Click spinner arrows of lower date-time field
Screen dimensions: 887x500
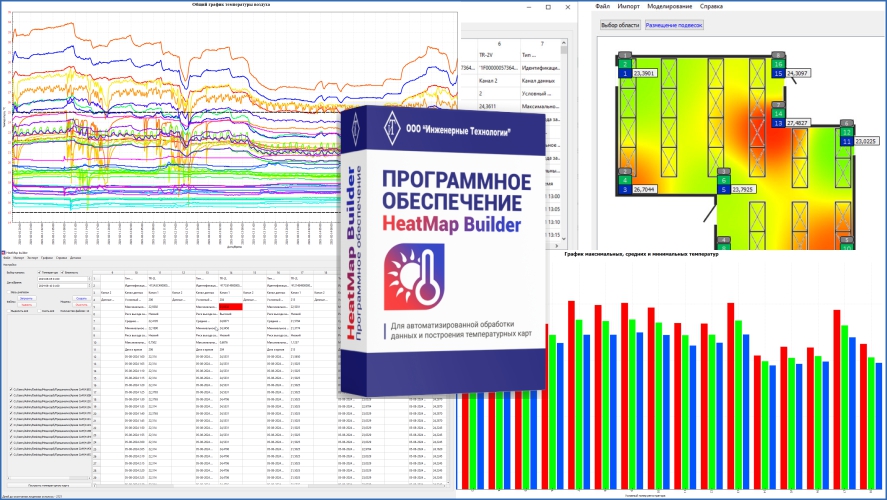(89, 286)
